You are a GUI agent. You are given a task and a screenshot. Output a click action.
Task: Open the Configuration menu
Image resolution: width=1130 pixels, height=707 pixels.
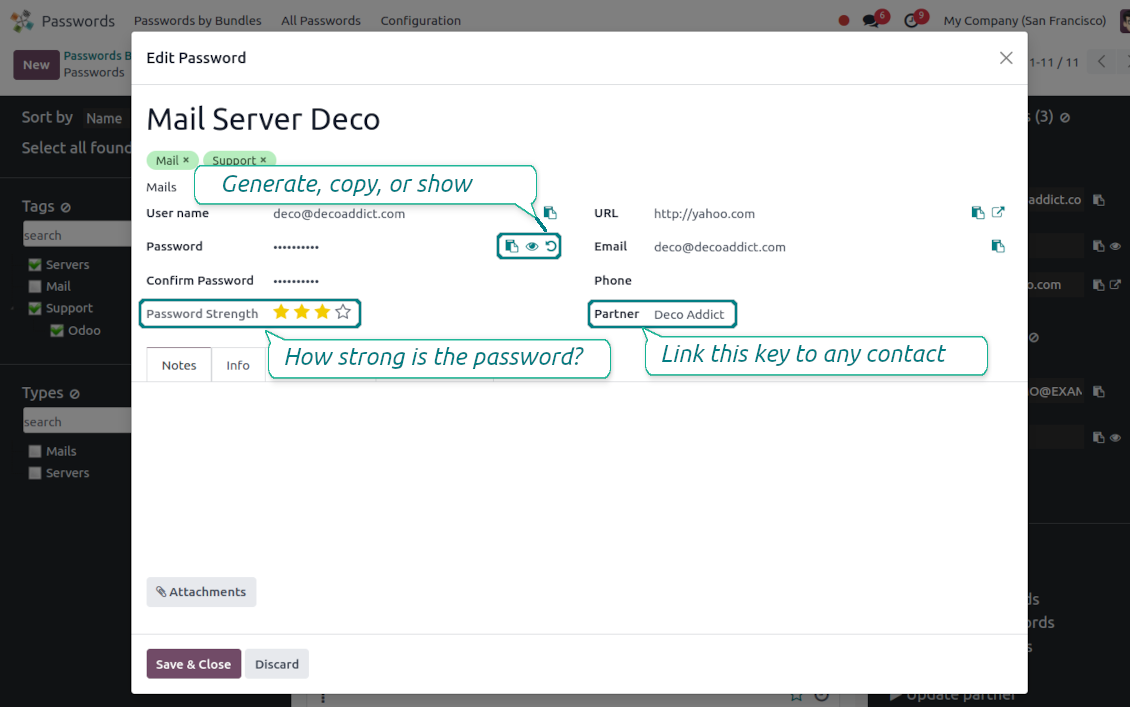coord(421,21)
